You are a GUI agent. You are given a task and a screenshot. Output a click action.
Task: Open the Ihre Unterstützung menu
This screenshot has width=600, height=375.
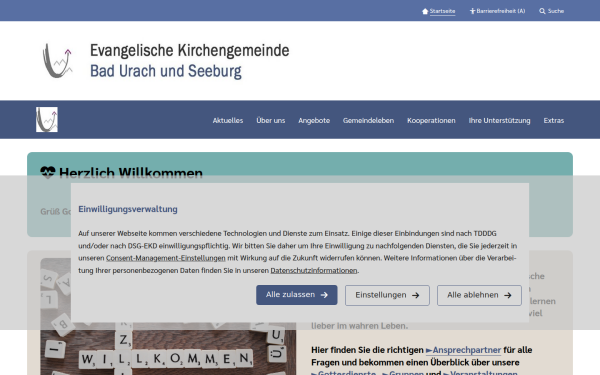tap(499, 121)
